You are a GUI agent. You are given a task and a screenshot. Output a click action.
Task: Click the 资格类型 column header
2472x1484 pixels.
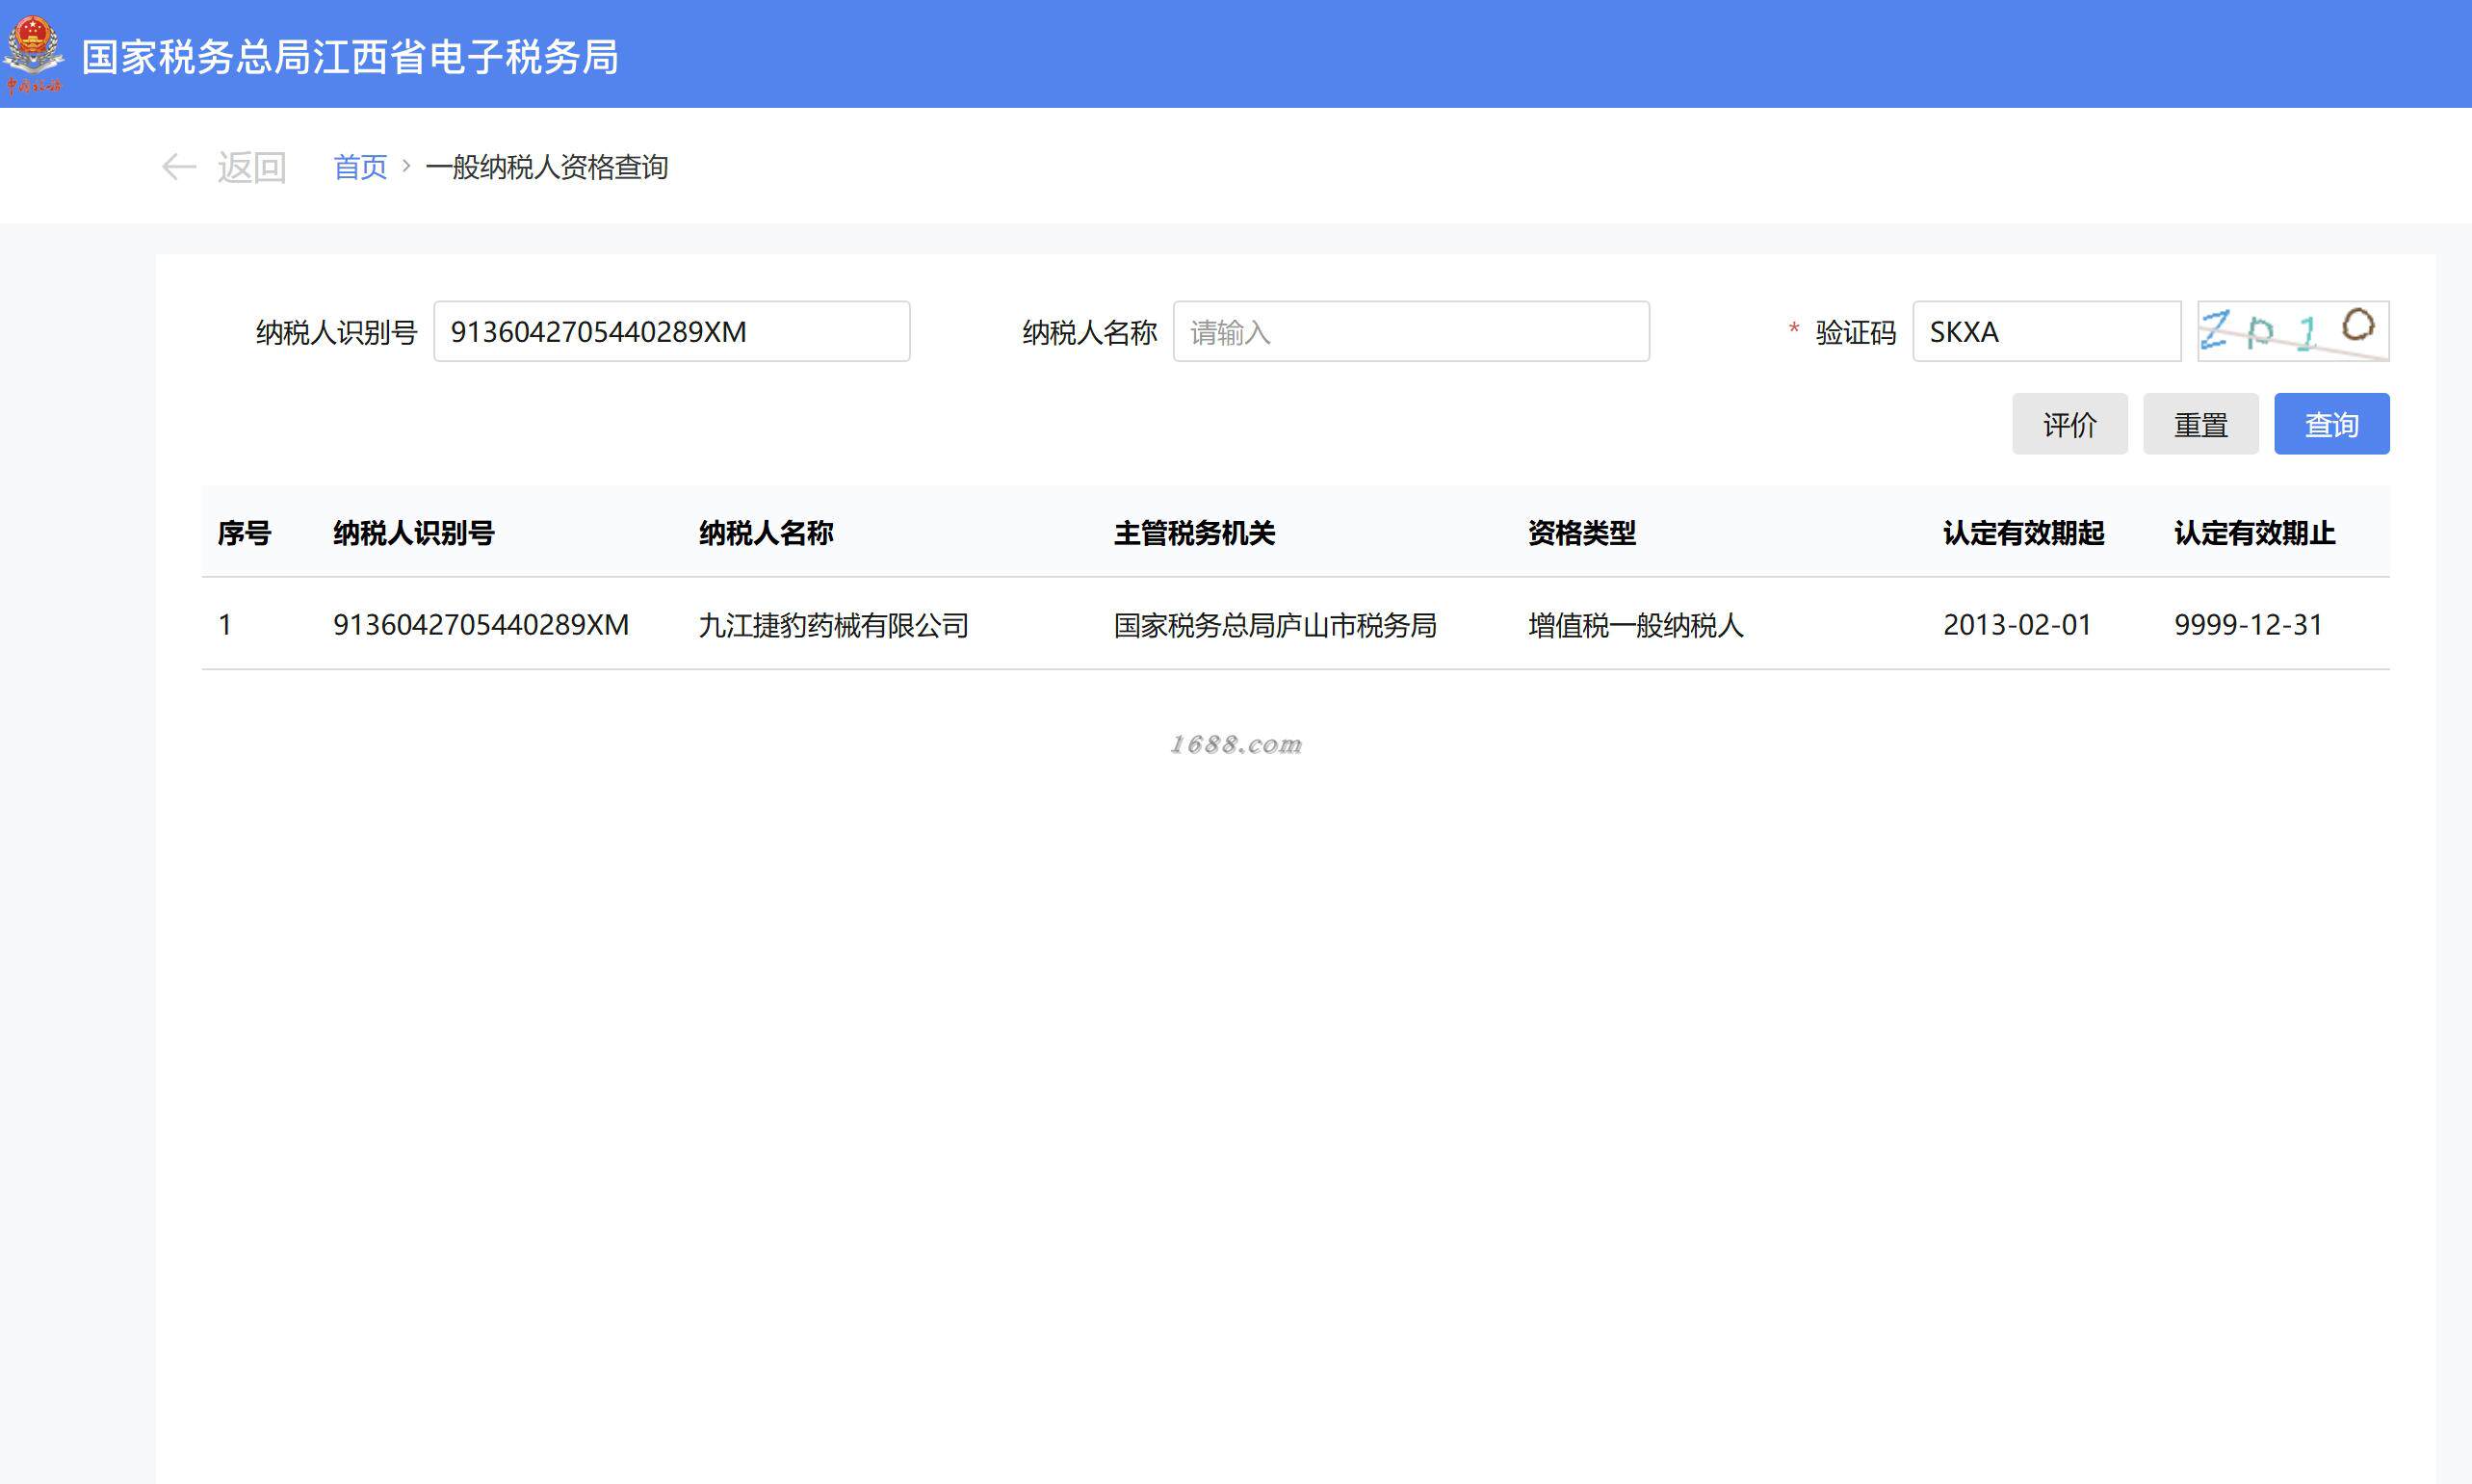click(x=1581, y=533)
